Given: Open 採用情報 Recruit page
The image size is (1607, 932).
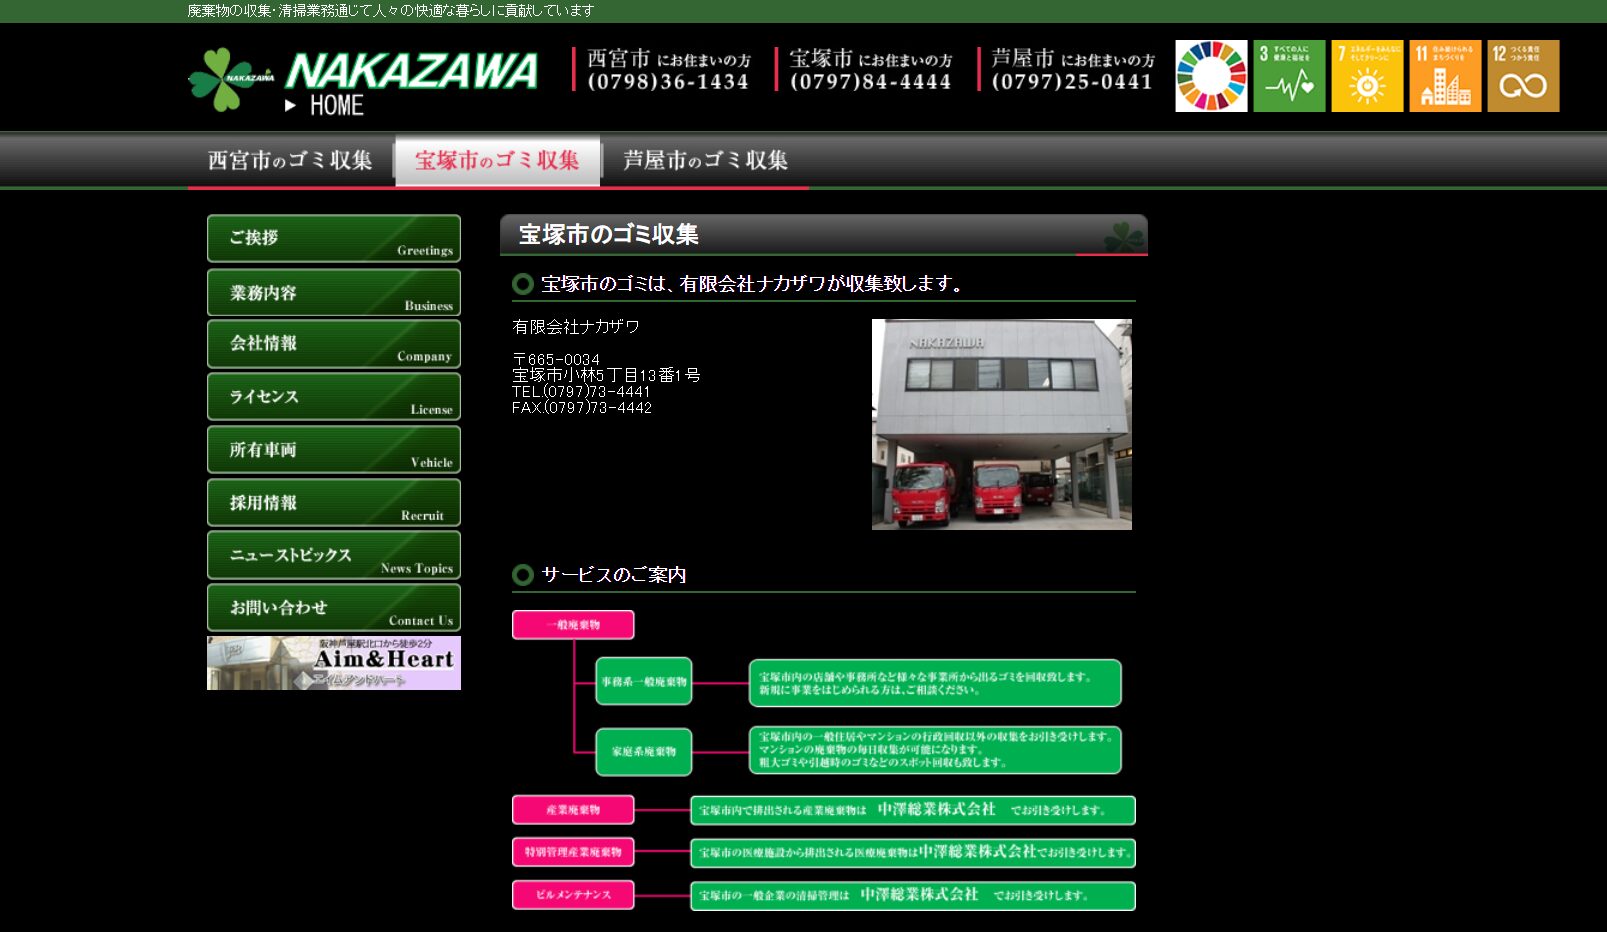Looking at the screenshot, I should (x=334, y=503).
